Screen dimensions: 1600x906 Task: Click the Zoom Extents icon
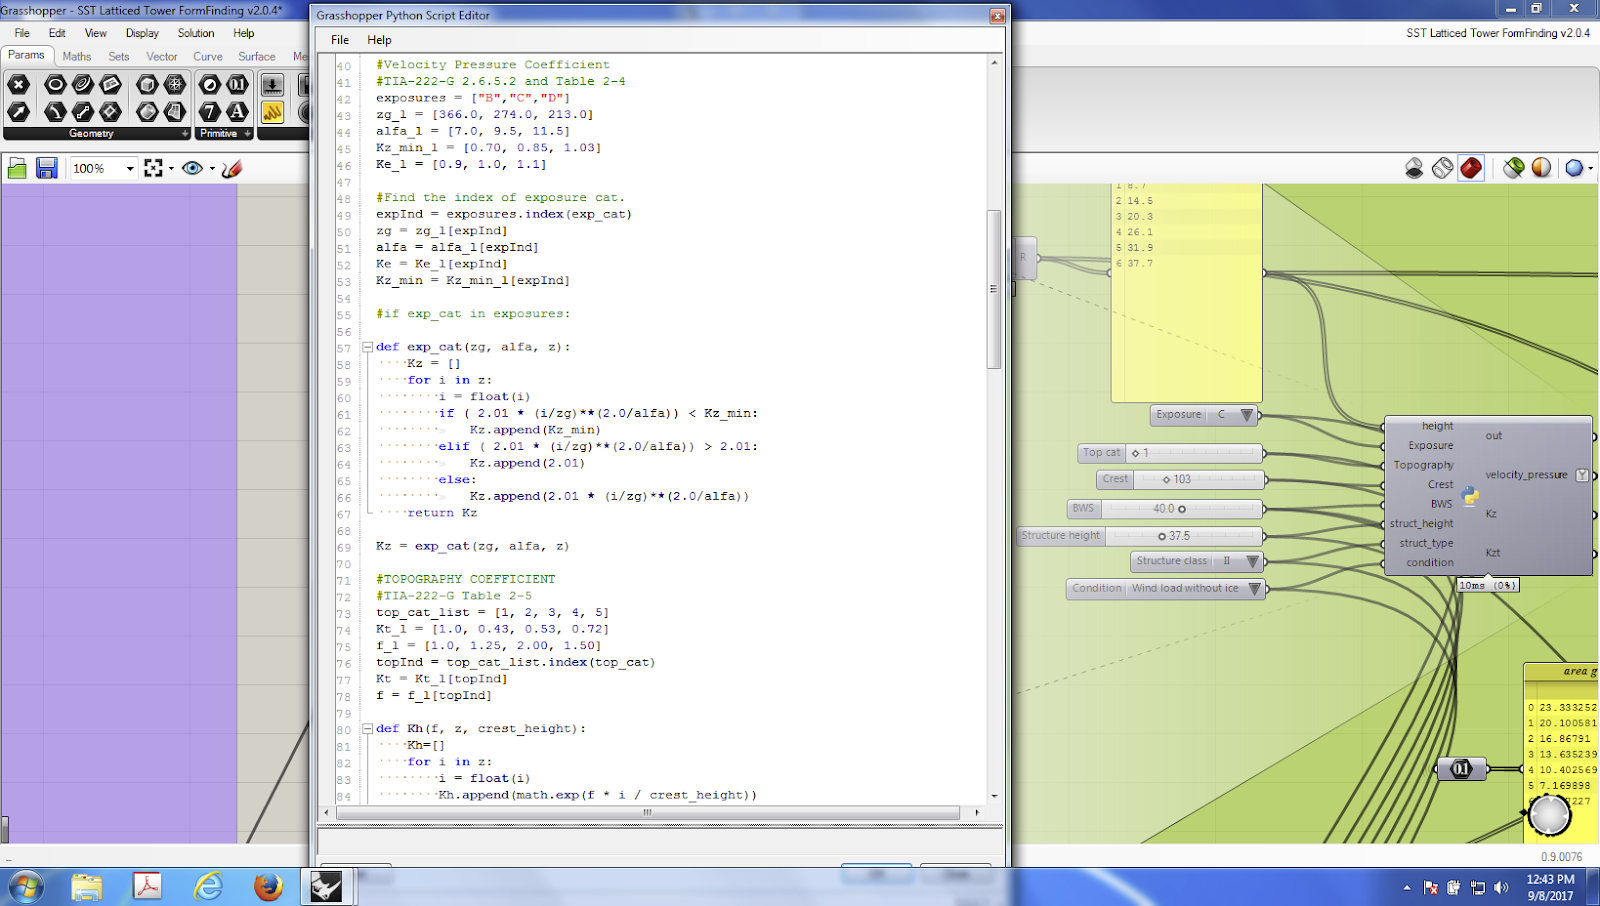[x=153, y=168]
